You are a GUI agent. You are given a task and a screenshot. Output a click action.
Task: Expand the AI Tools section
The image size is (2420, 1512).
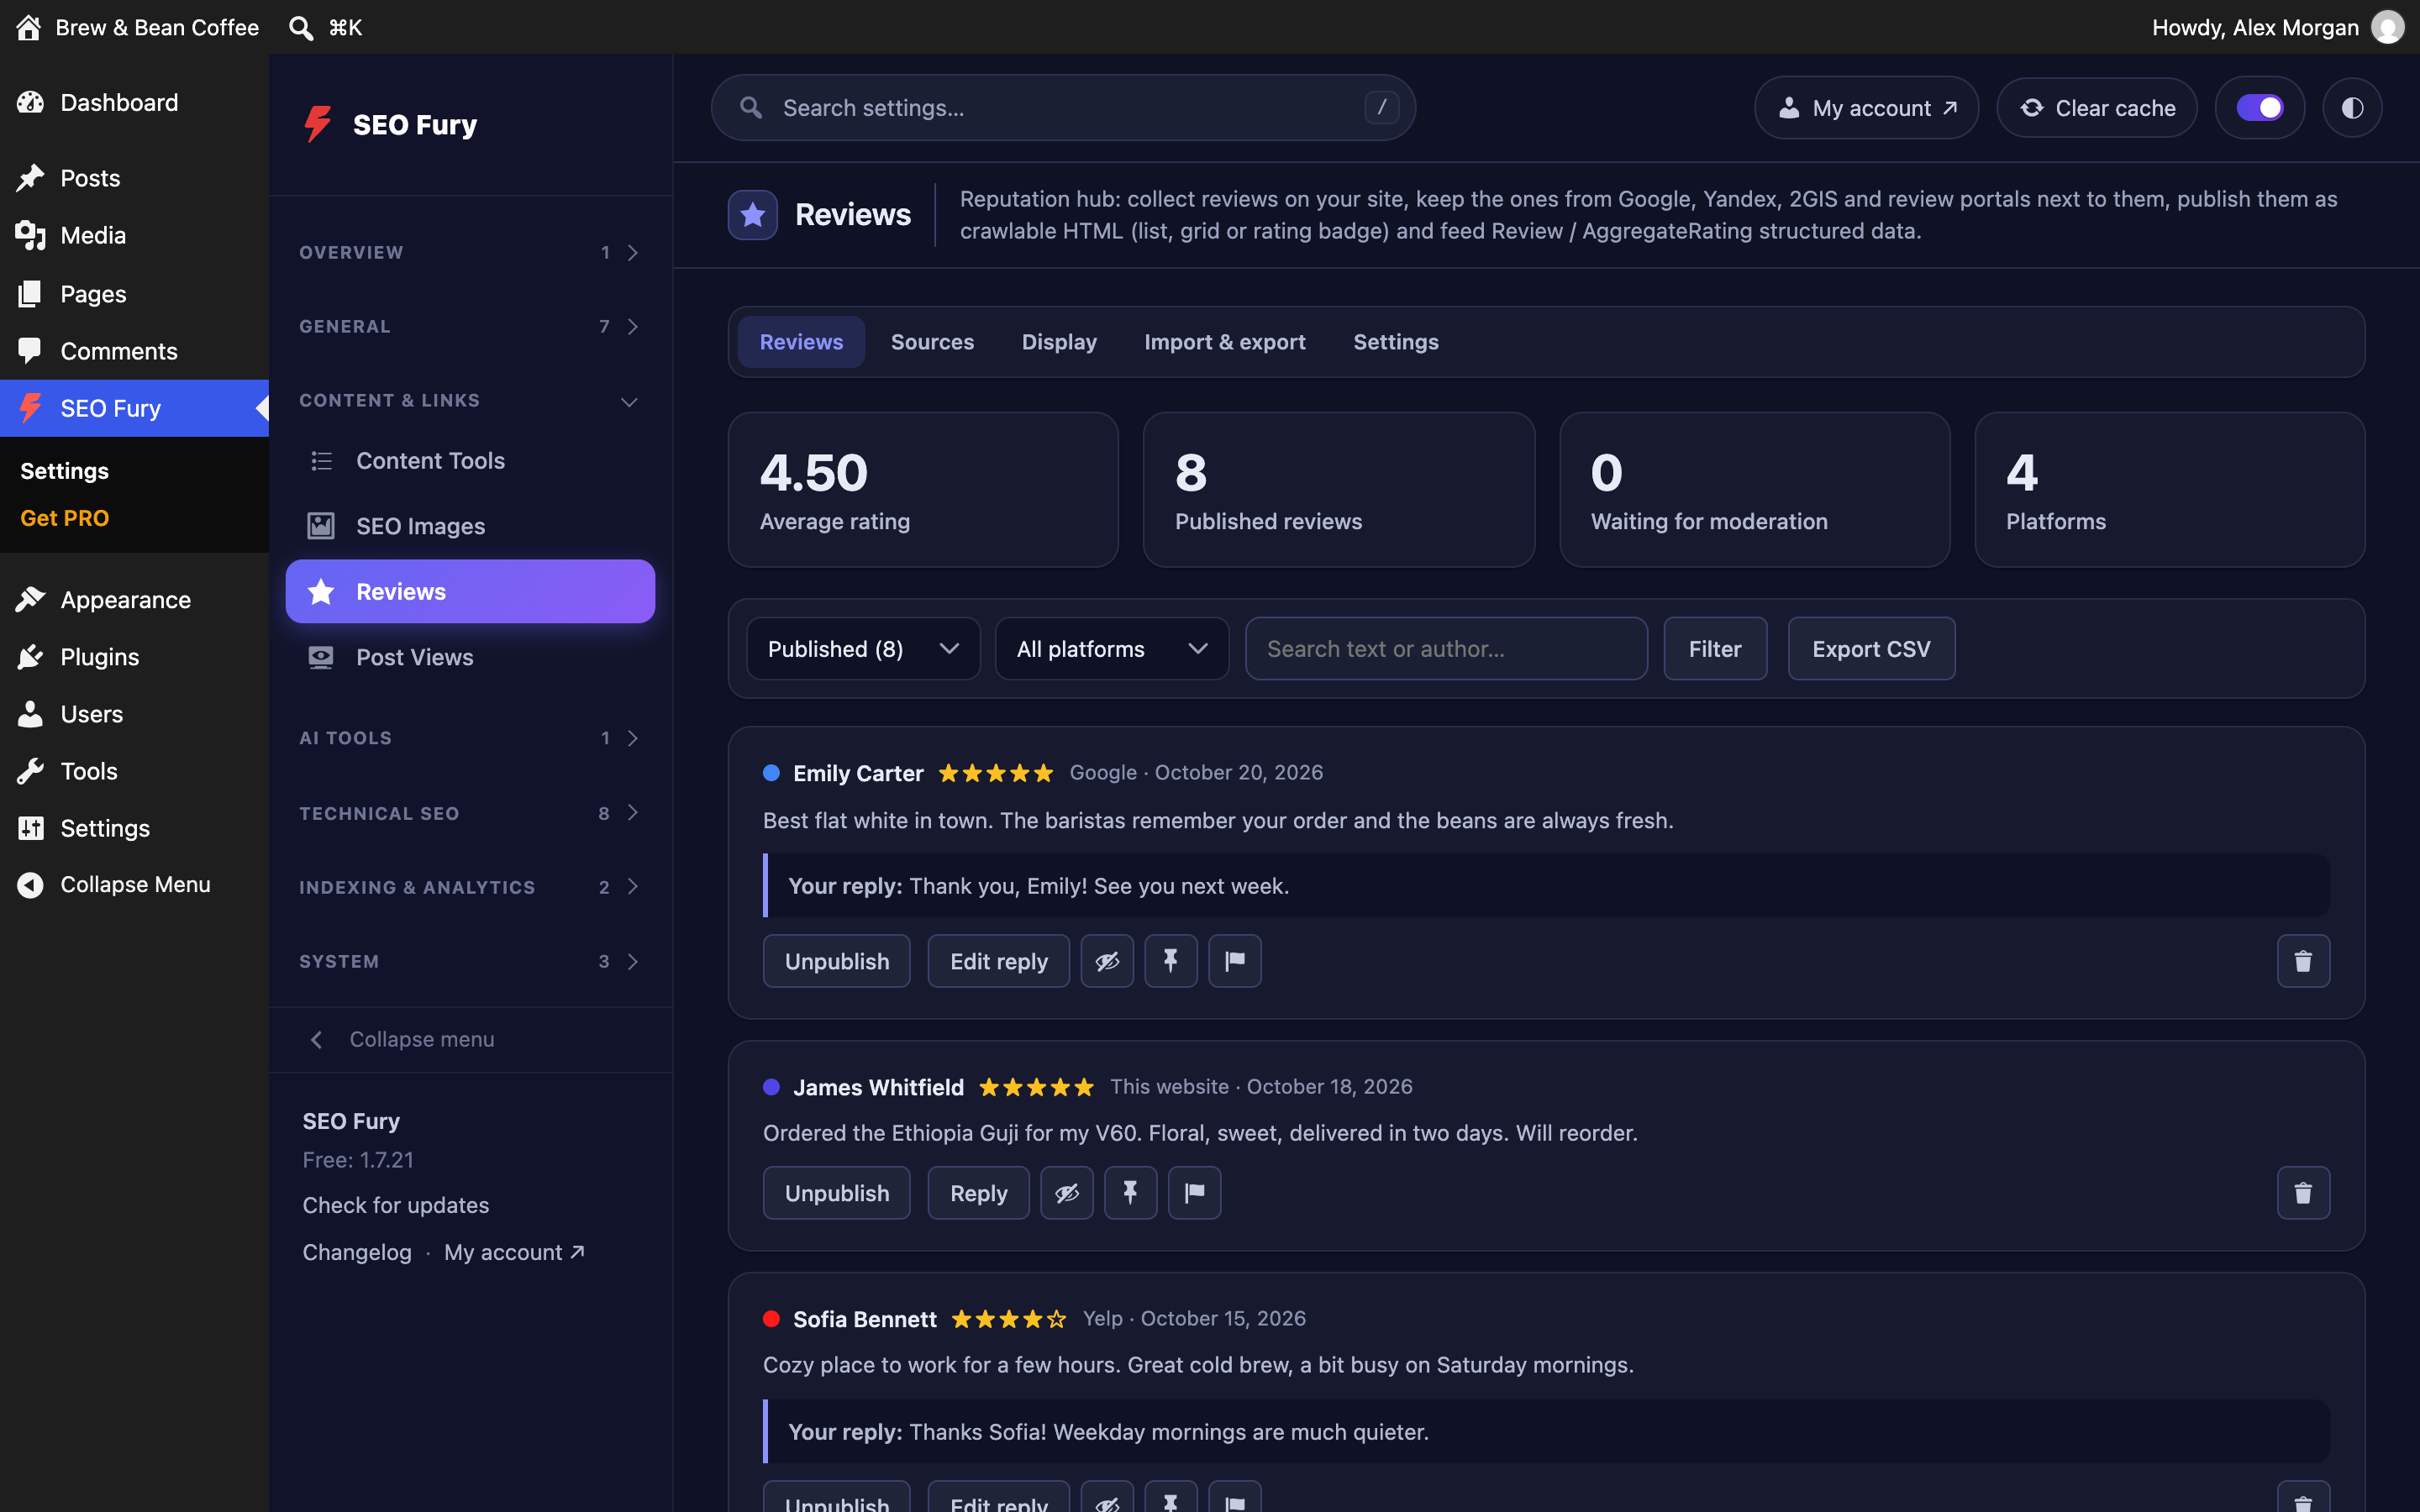(x=470, y=738)
